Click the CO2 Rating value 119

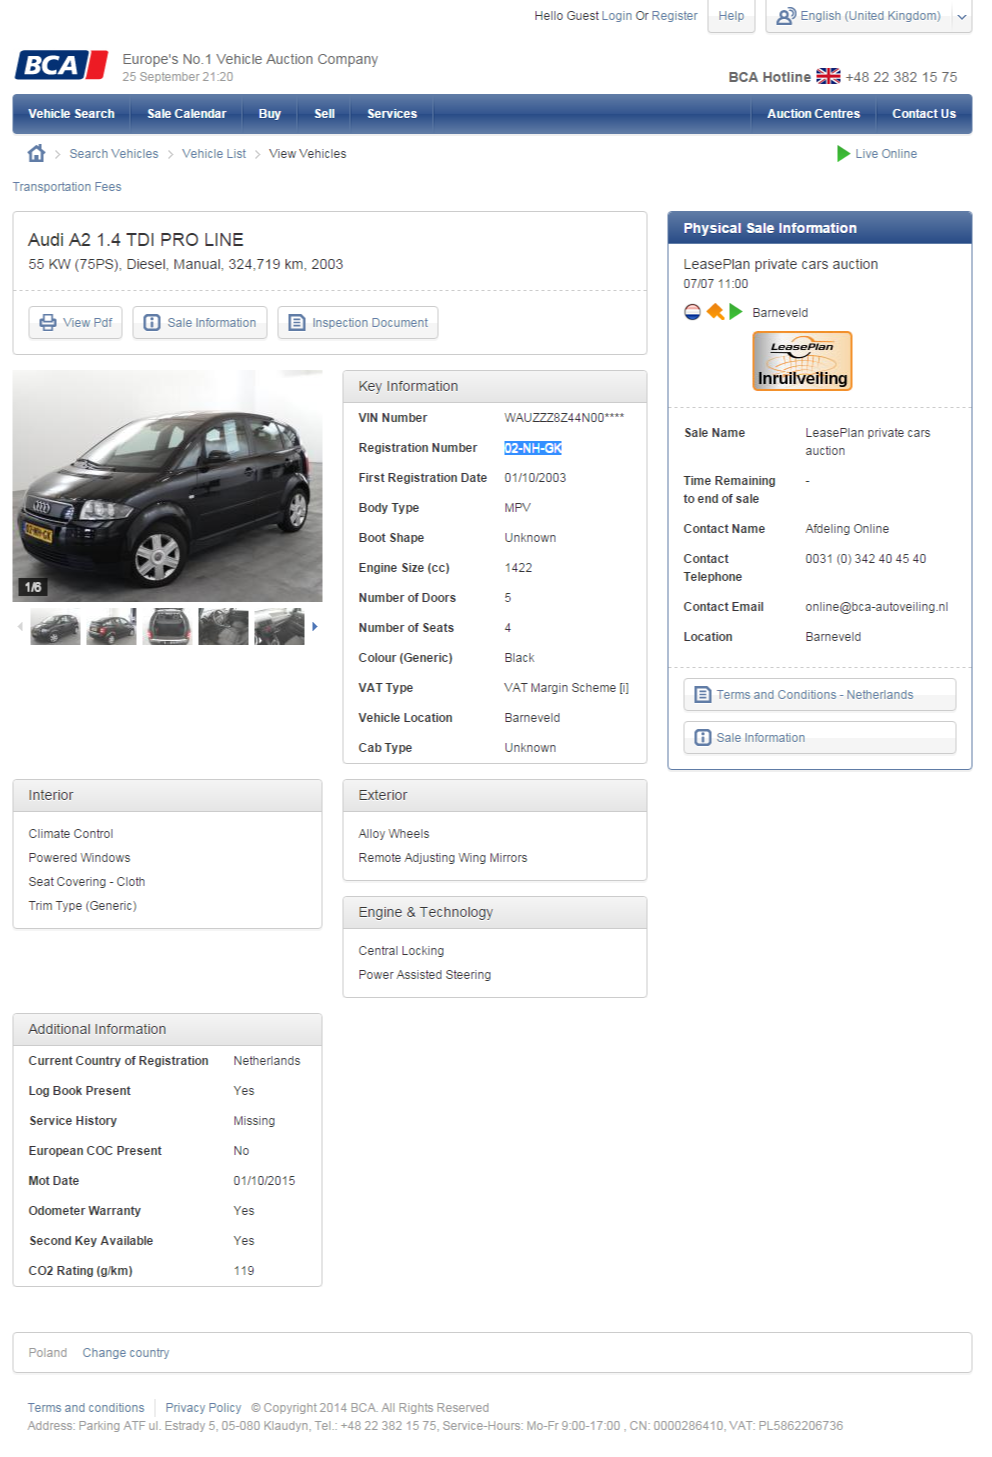[244, 1271]
